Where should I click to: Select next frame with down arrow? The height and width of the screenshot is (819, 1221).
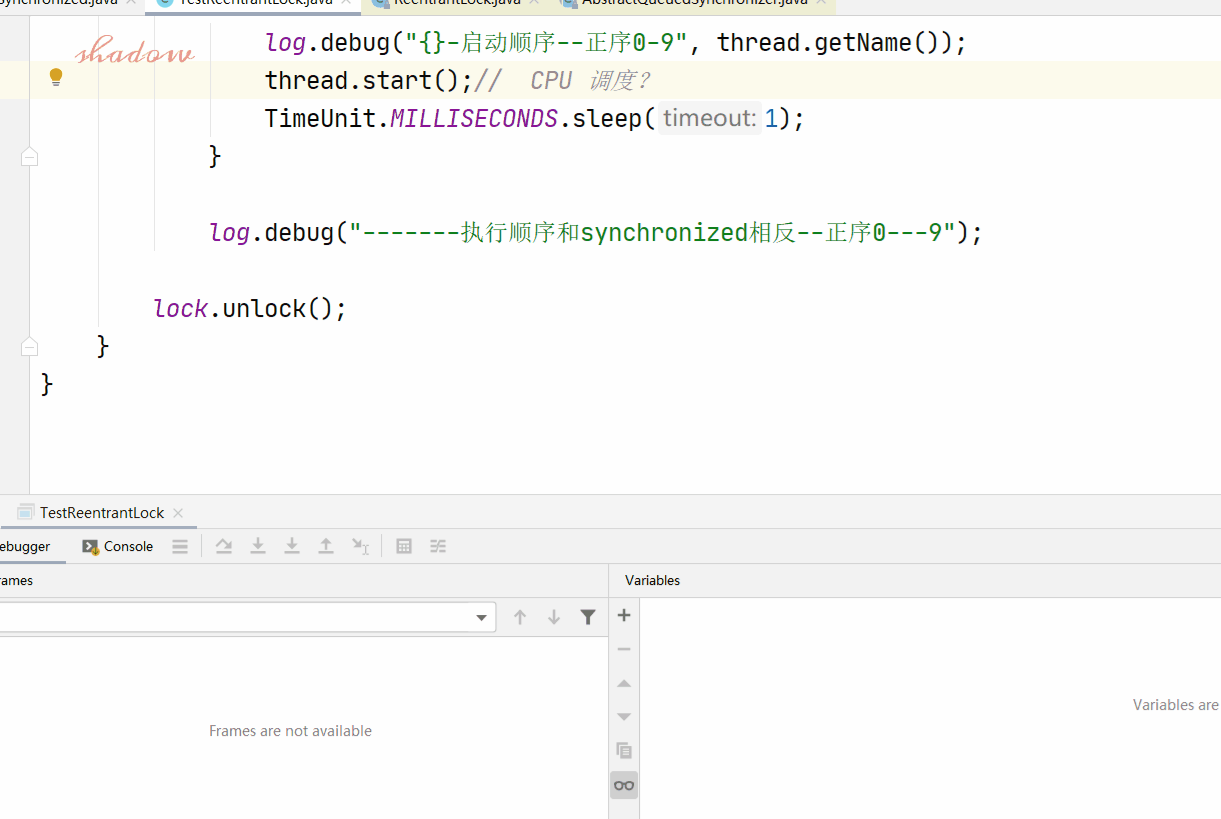pos(554,617)
